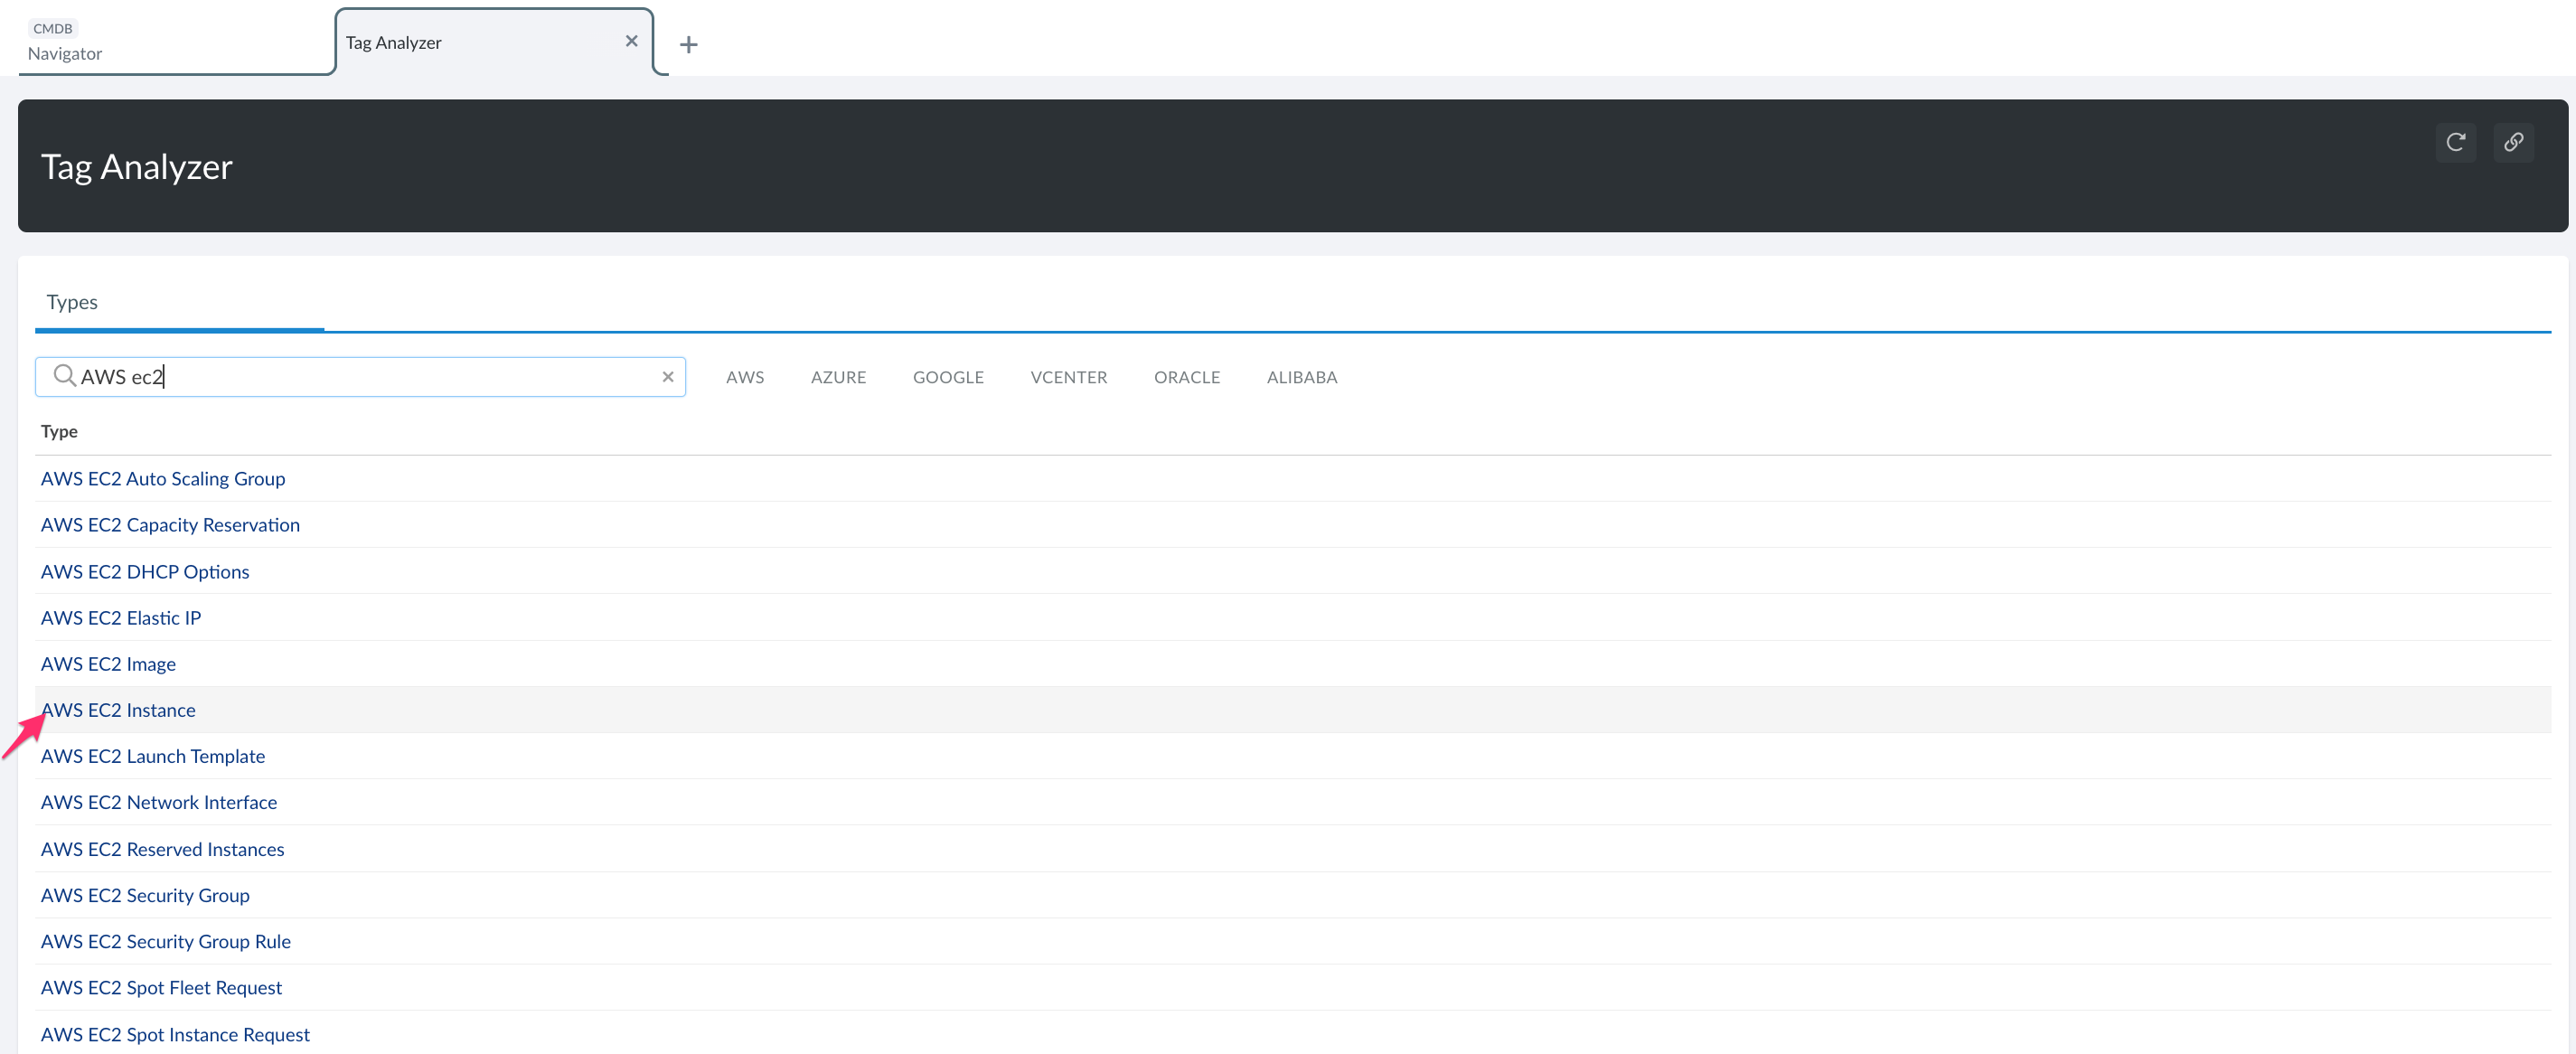The width and height of the screenshot is (2576, 1054).
Task: Open AWS EC2 Instance type
Action: click(118, 709)
